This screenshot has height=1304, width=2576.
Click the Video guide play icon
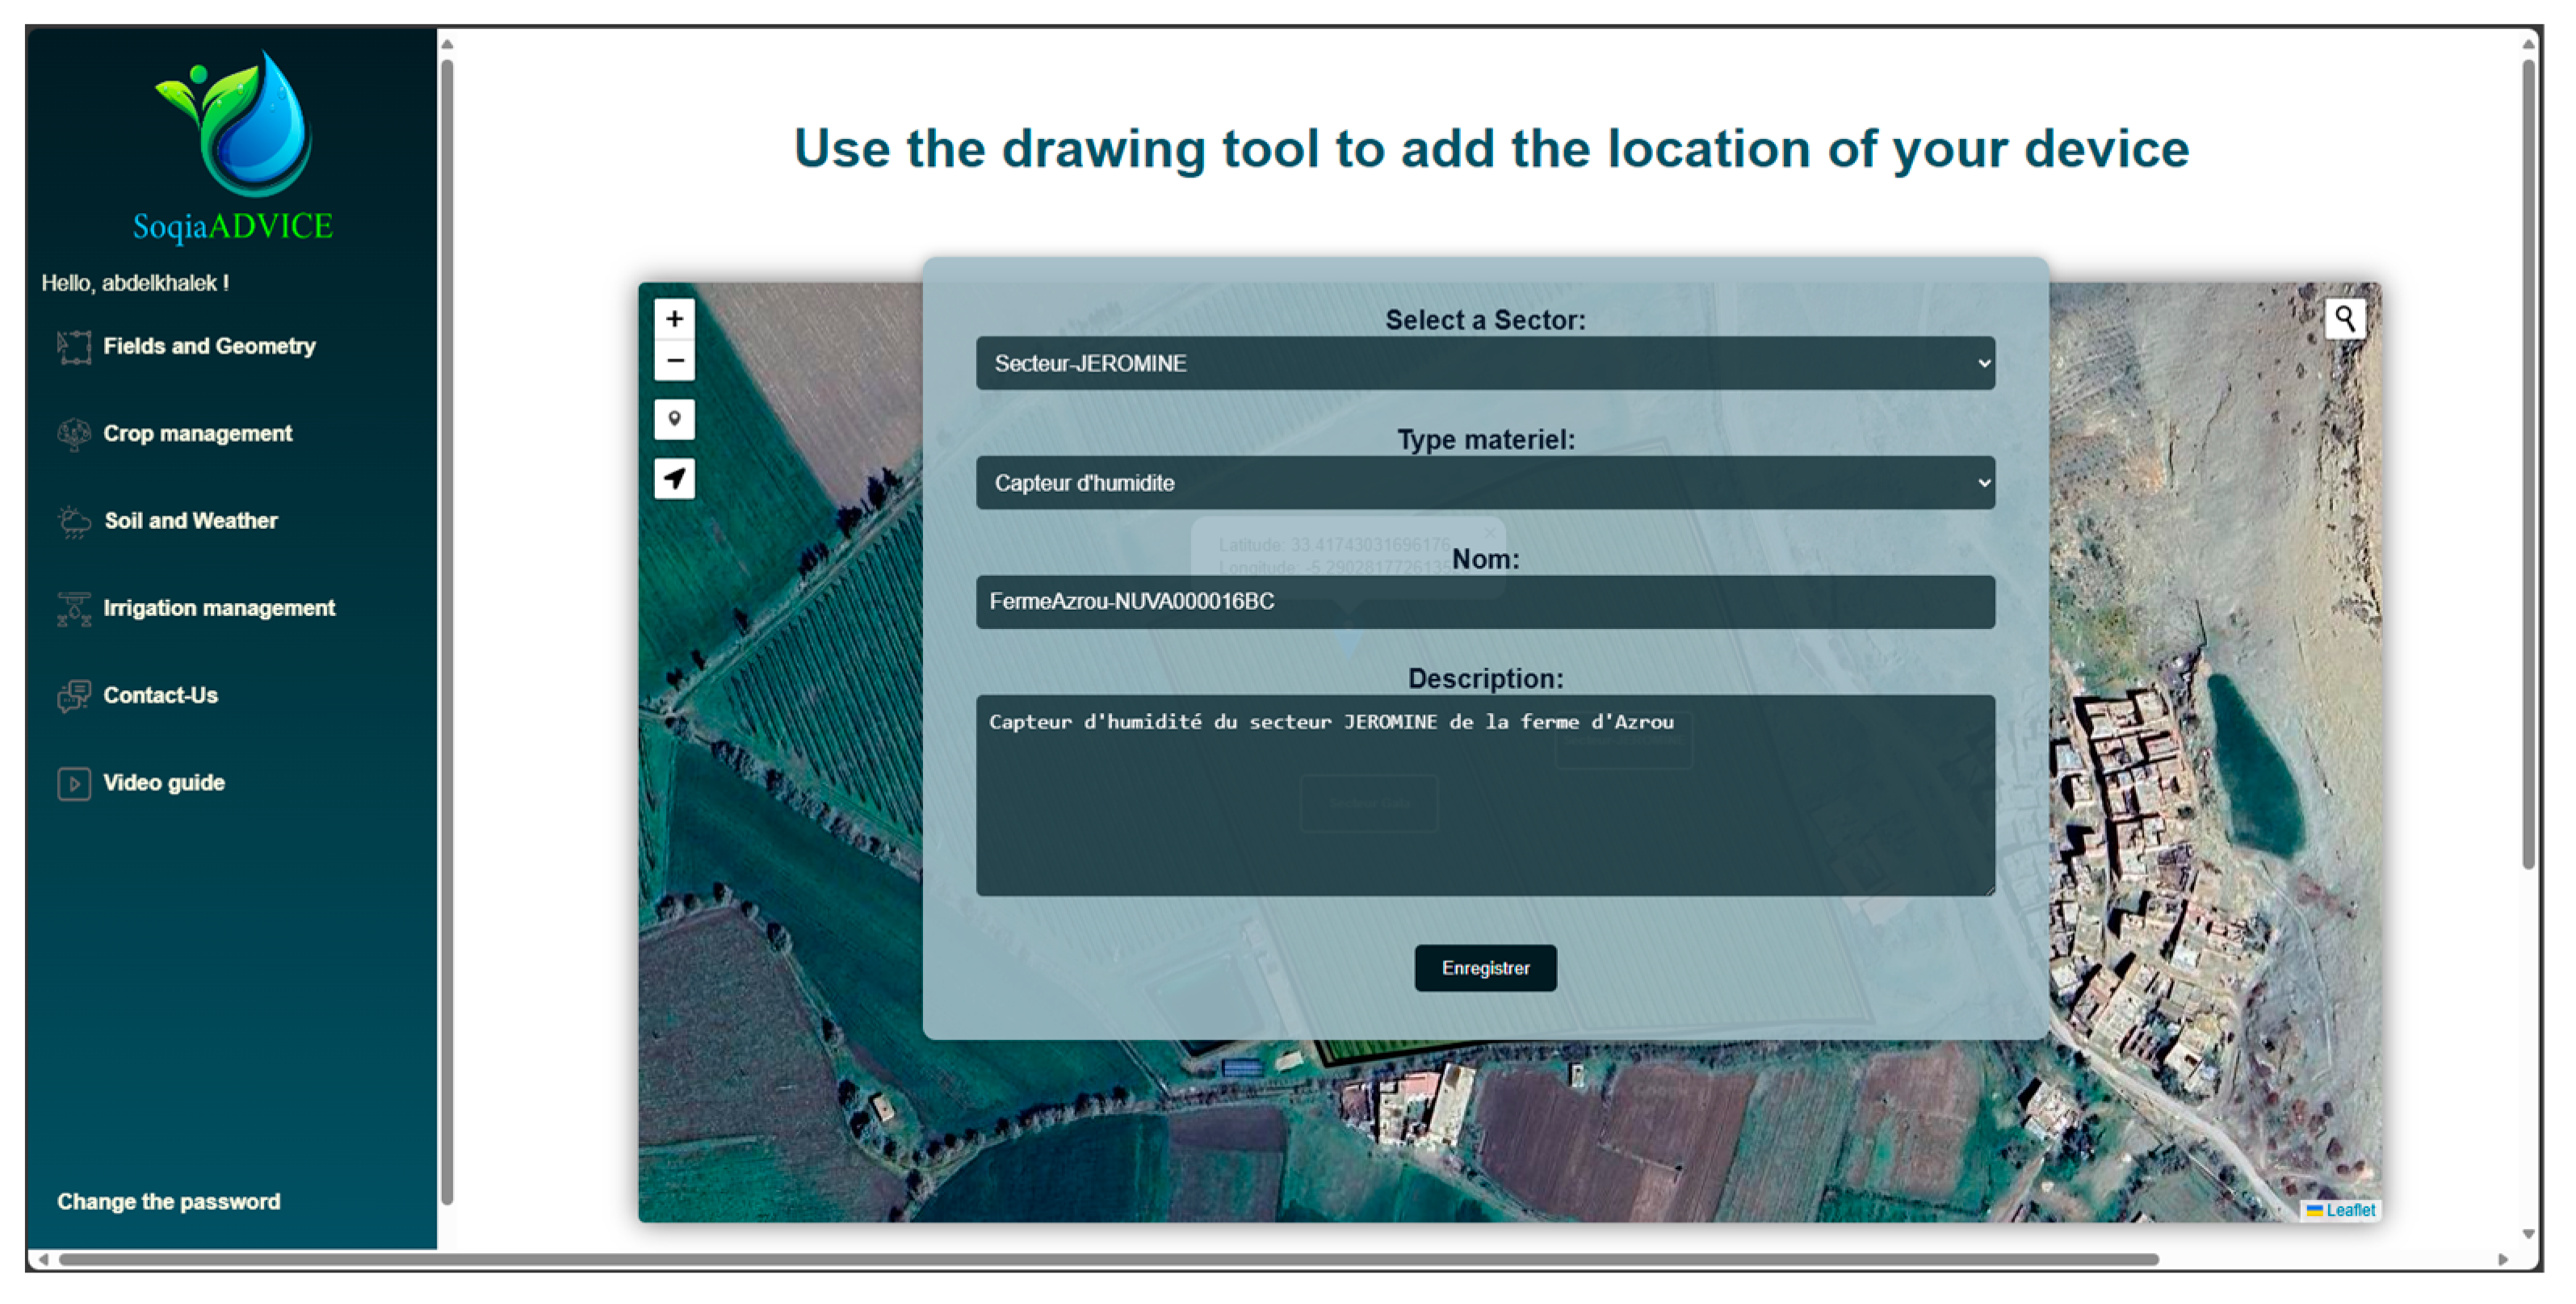click(74, 783)
